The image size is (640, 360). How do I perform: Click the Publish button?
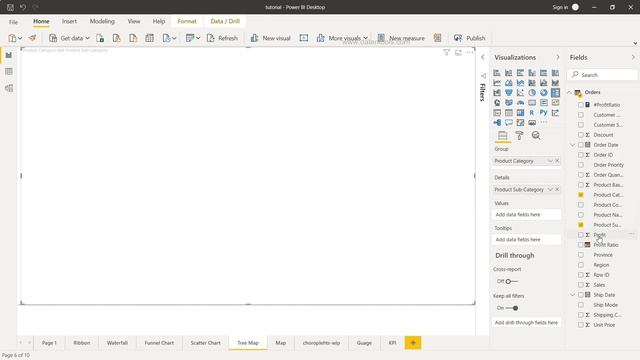pos(469,38)
